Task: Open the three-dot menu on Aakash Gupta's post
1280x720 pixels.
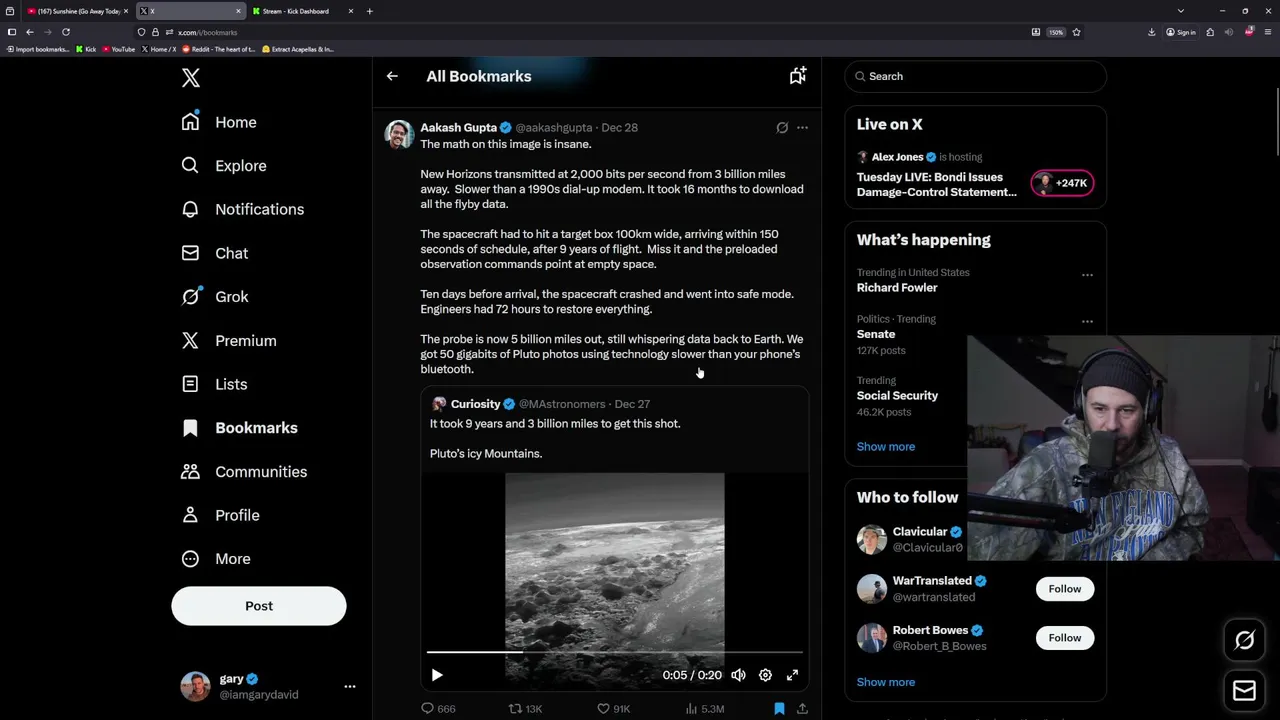Action: (x=802, y=128)
